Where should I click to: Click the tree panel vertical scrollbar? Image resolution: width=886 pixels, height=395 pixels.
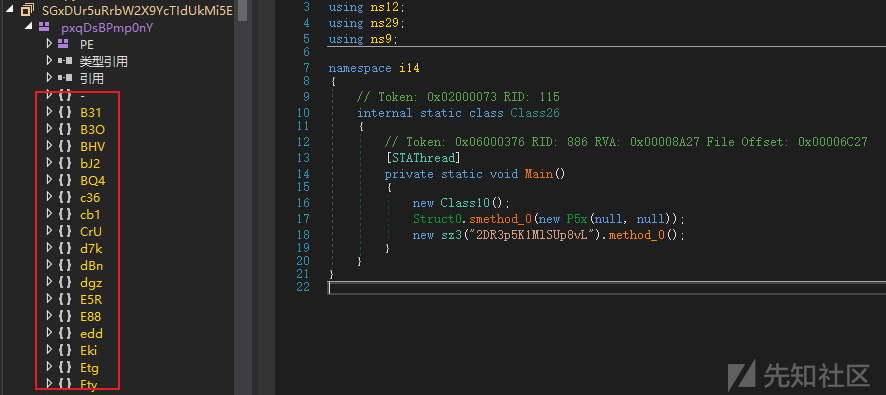(x=241, y=198)
